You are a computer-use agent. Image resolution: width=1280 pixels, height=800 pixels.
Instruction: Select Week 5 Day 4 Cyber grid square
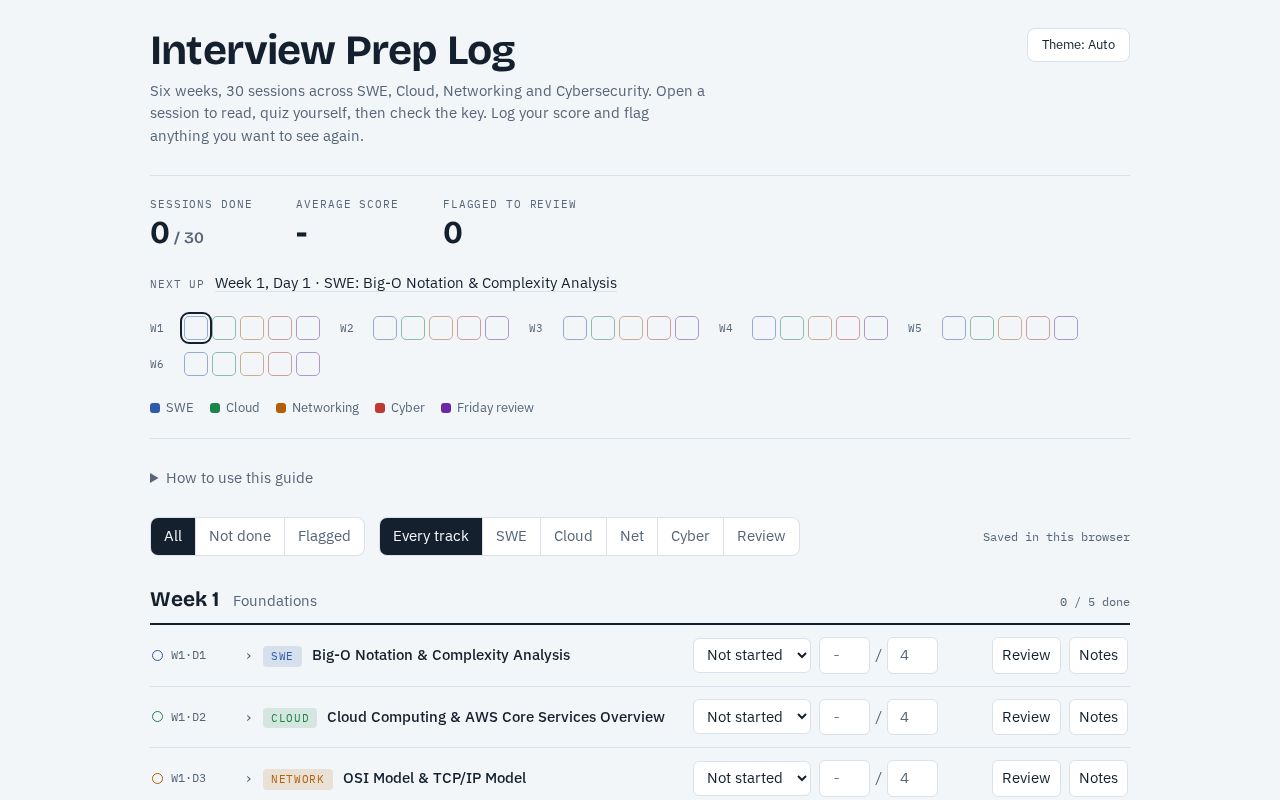click(1038, 328)
